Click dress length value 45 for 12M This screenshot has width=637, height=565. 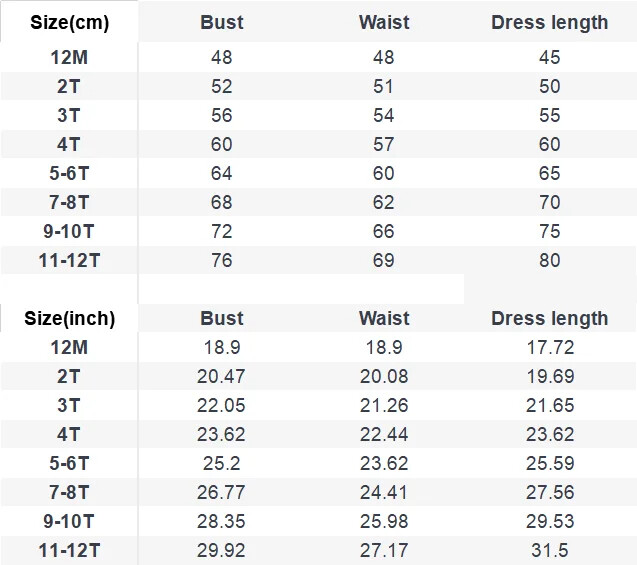click(550, 57)
